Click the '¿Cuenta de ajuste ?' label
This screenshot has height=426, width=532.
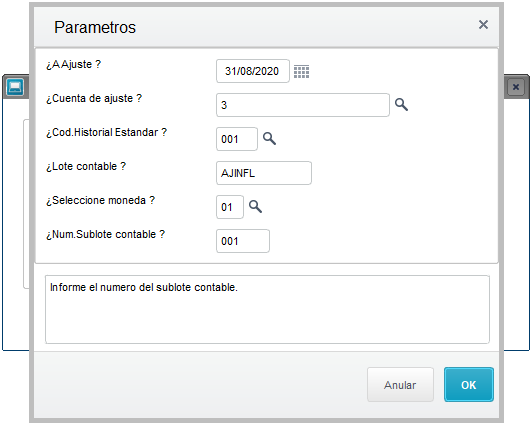pyautogui.click(x=94, y=98)
